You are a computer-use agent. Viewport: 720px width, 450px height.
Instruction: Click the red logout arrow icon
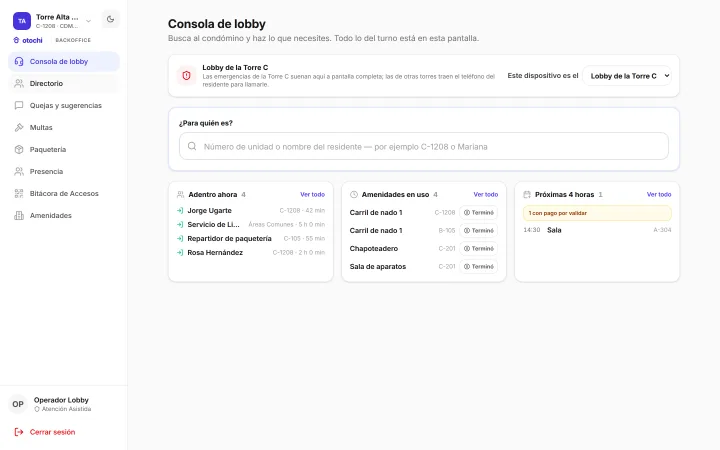19,432
